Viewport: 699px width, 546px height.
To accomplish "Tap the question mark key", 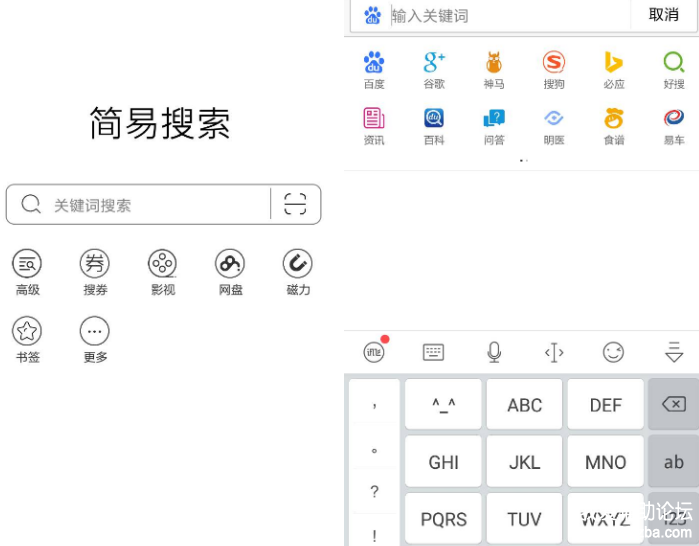I will click(x=374, y=492).
